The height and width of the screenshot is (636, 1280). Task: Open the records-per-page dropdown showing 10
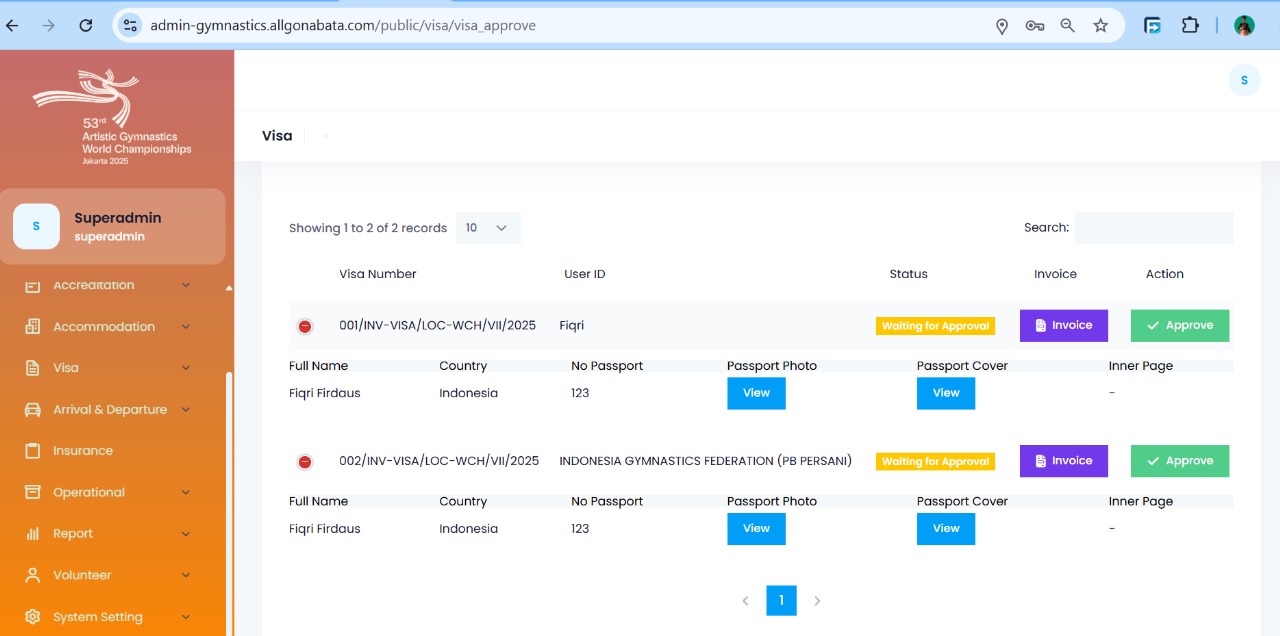coord(488,228)
